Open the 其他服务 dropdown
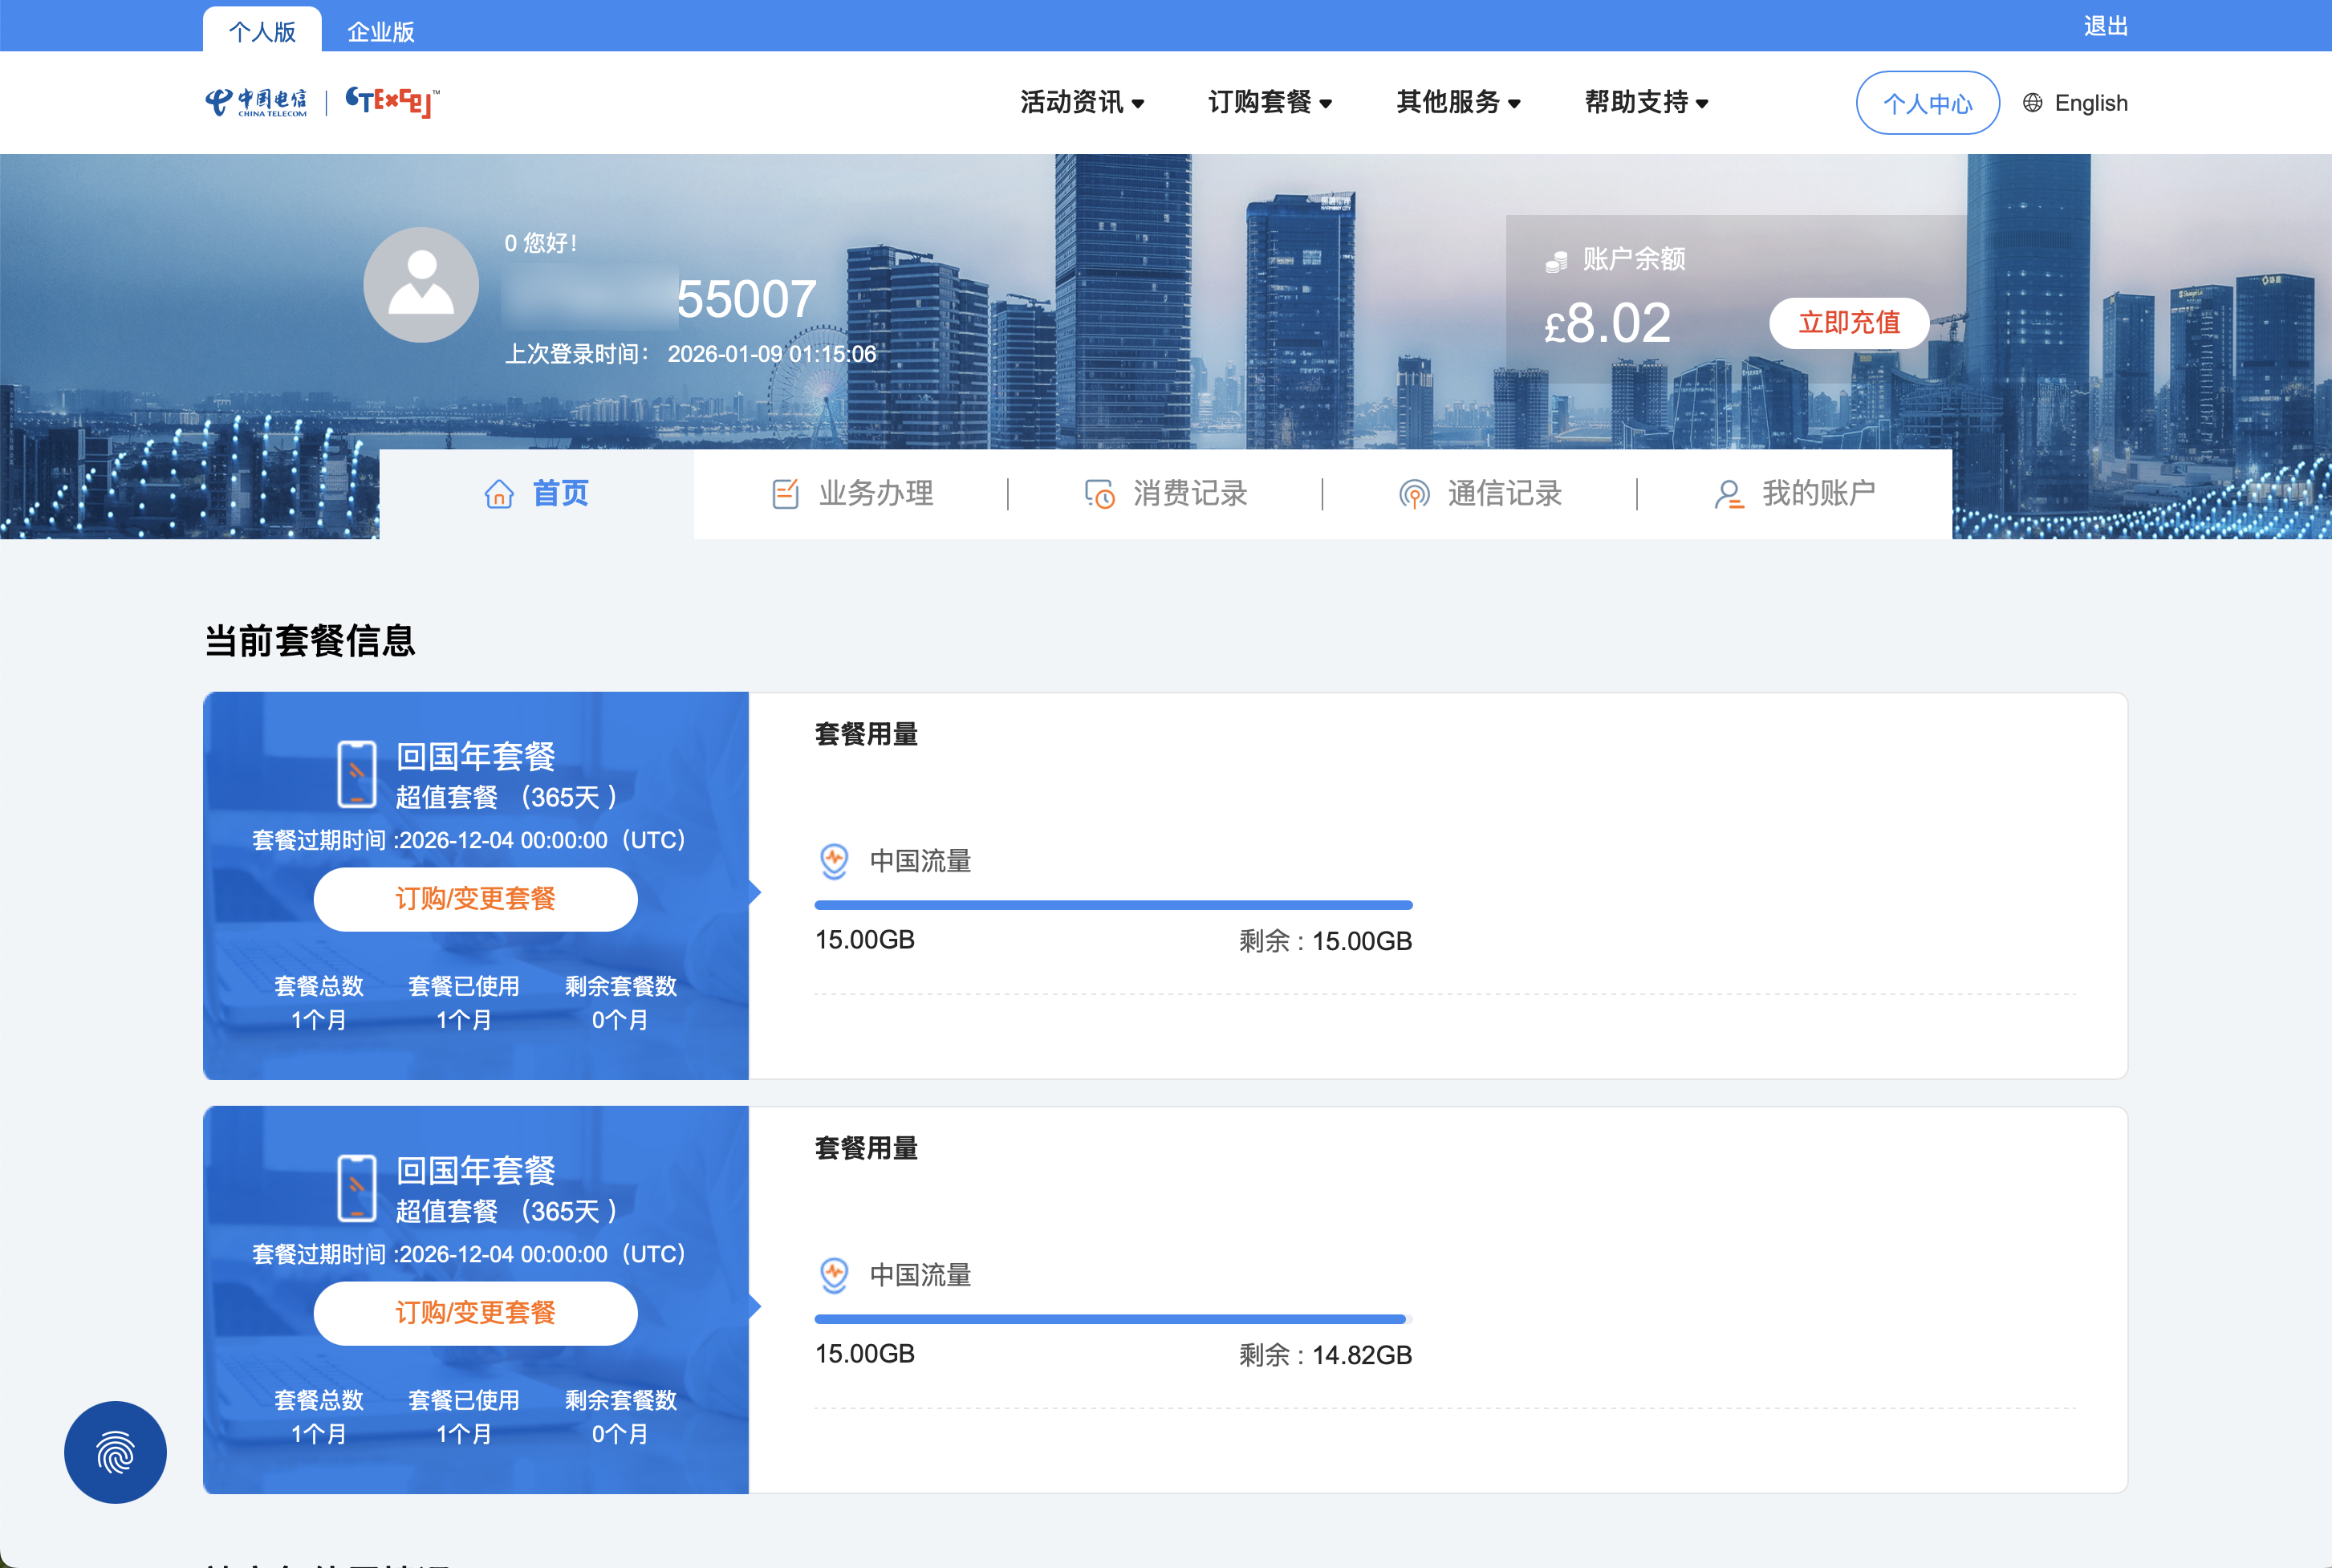The width and height of the screenshot is (2332, 1568). click(x=1458, y=102)
